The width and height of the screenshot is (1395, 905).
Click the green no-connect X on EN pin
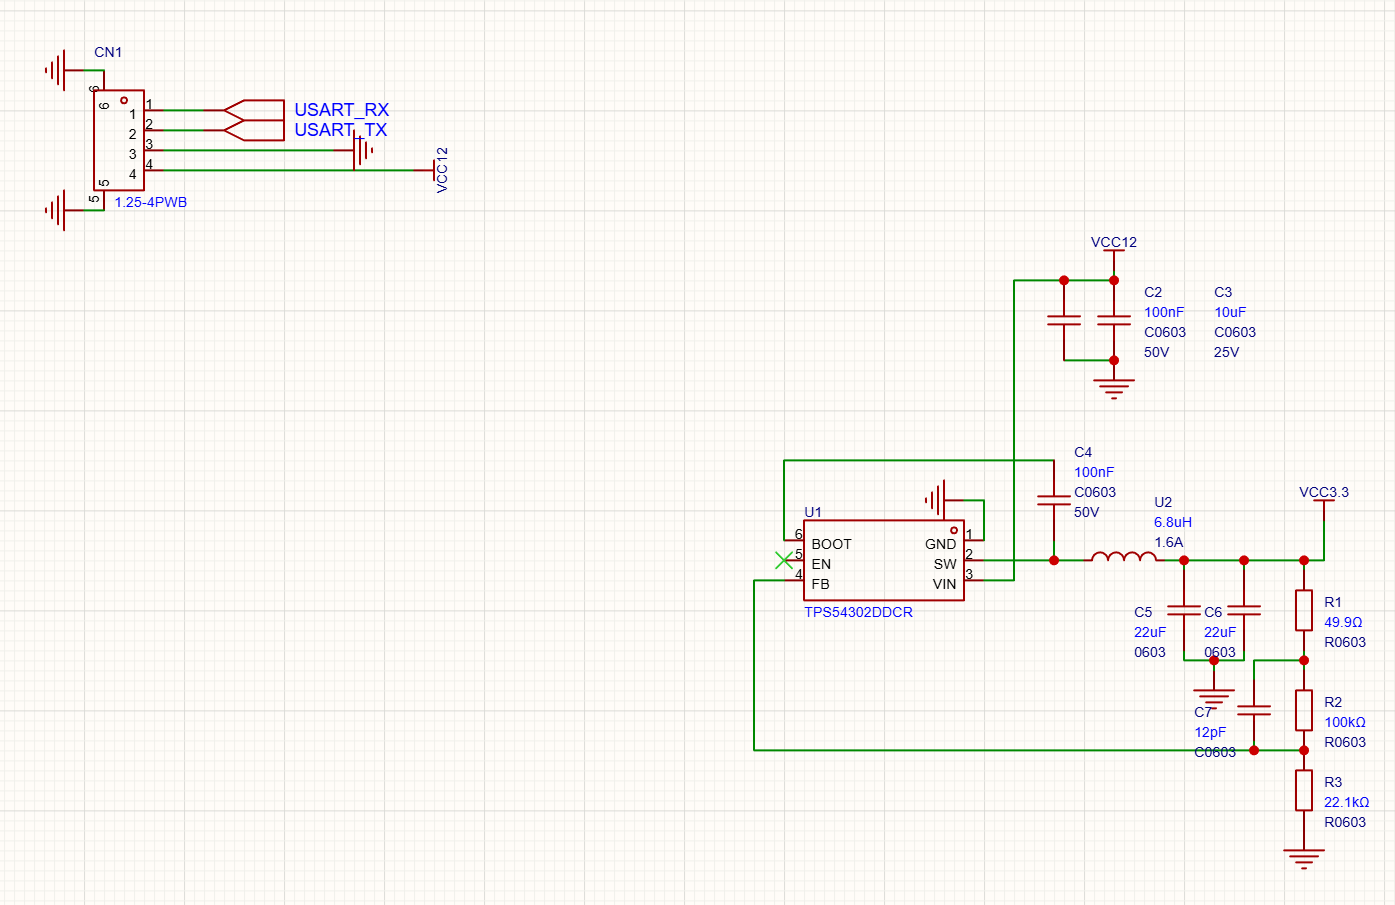pos(784,561)
